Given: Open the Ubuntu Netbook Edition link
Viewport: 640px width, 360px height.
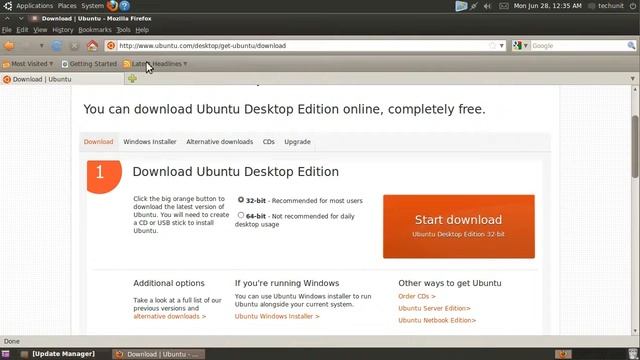Looking at the screenshot, I should click(437, 320).
